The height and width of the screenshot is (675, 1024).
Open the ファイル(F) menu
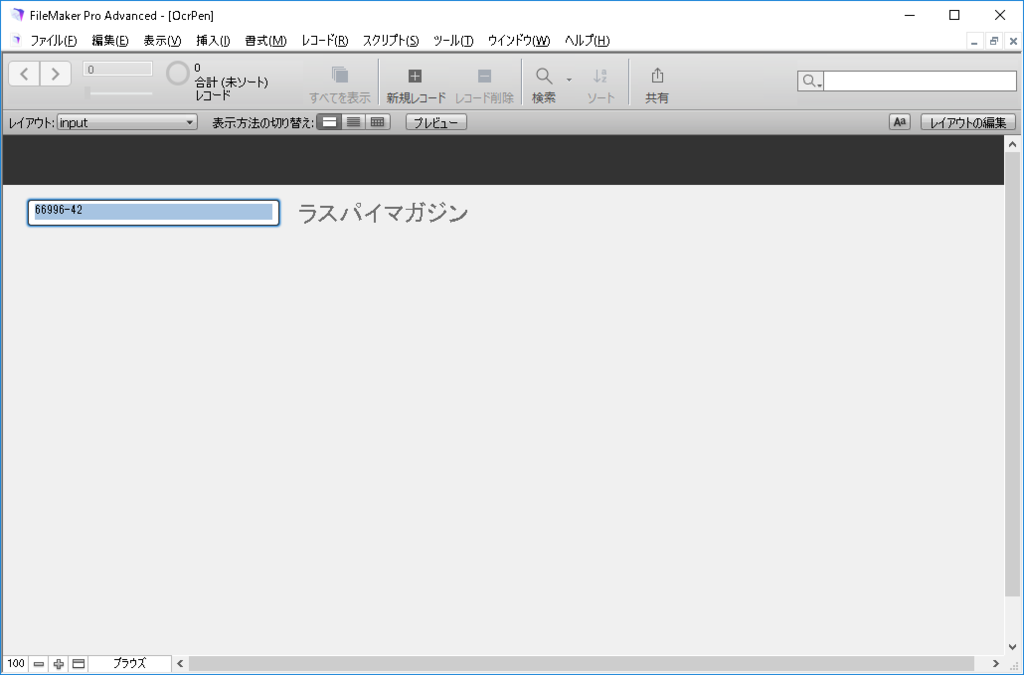pyautogui.click(x=54, y=40)
